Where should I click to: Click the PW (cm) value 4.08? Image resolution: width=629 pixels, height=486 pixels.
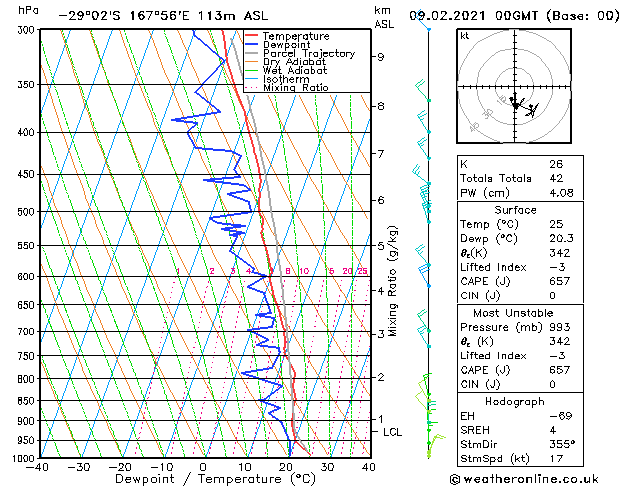561,193
